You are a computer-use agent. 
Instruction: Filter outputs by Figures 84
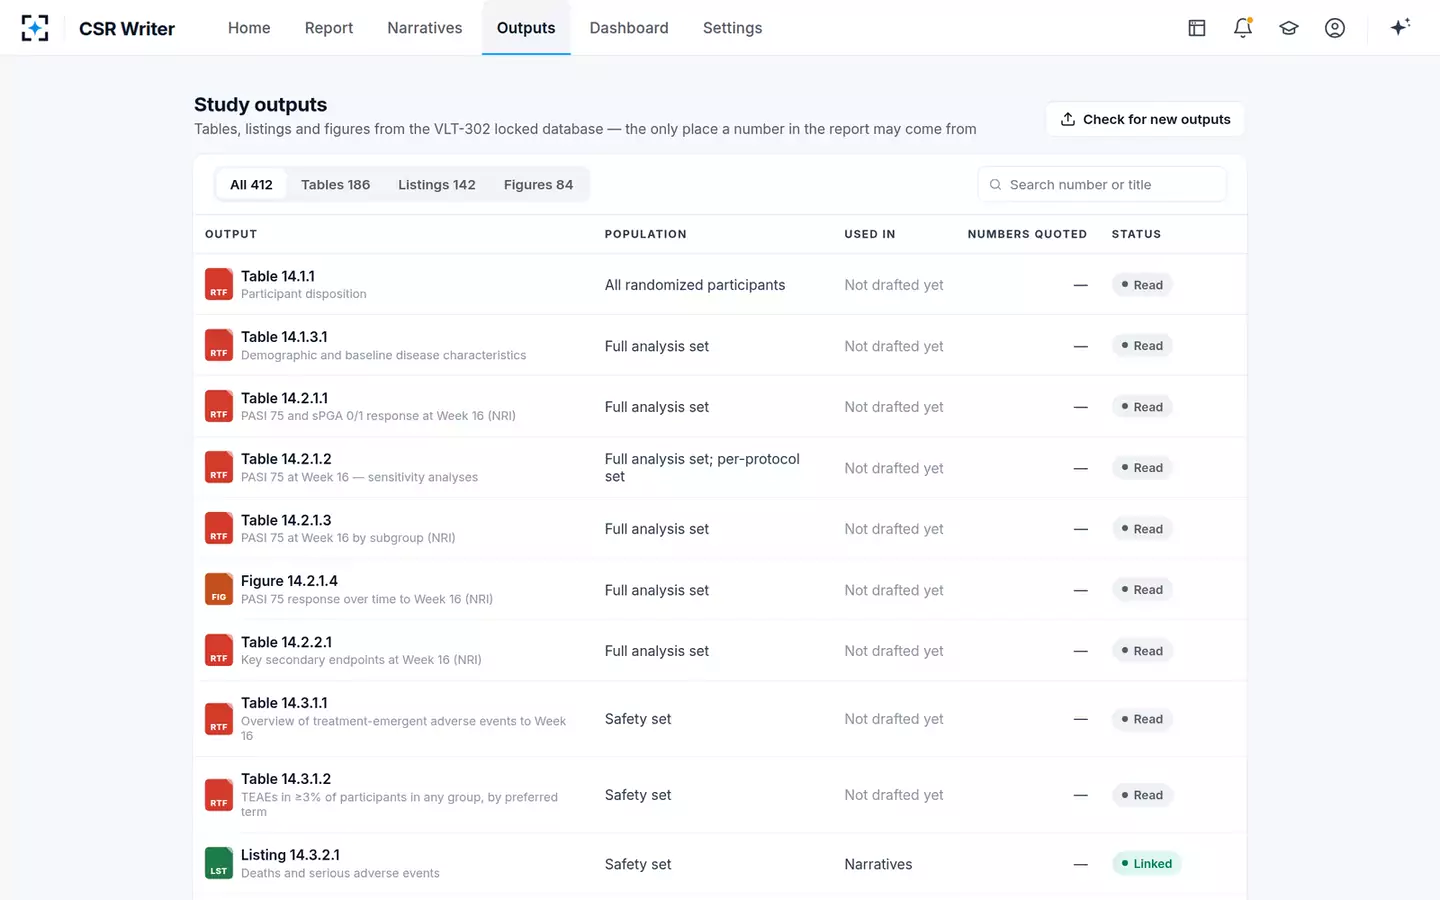[538, 185]
